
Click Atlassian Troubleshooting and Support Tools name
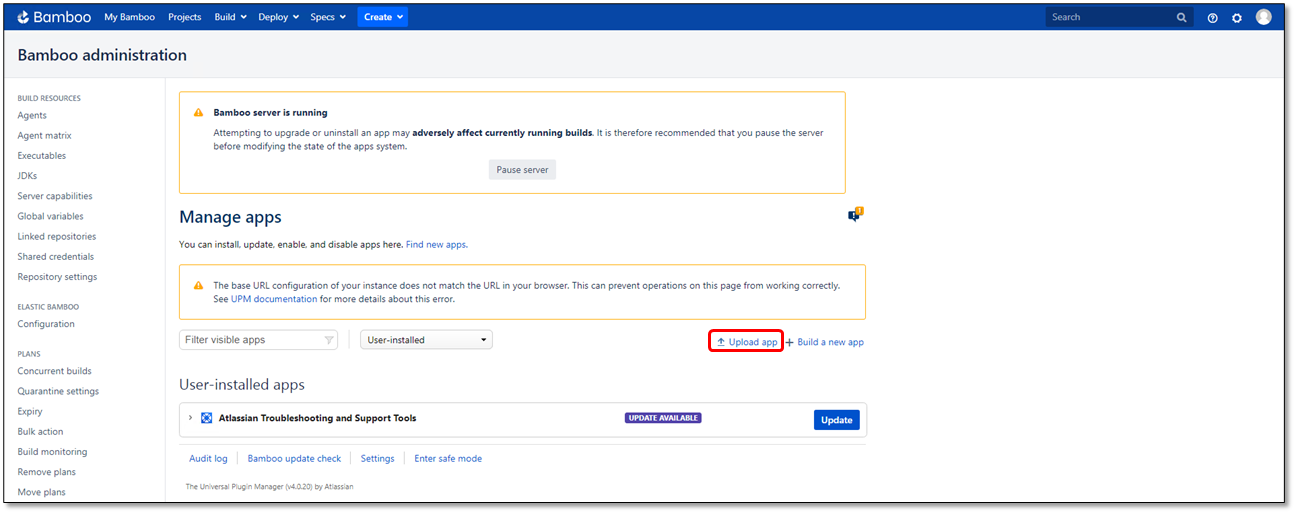click(x=318, y=418)
